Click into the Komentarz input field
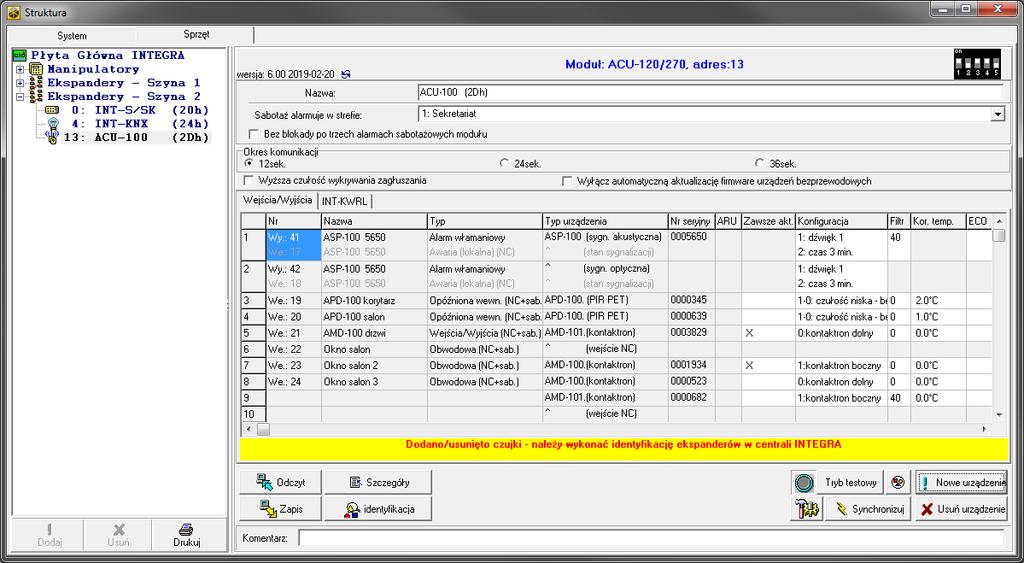1024x563 pixels. tap(651, 538)
